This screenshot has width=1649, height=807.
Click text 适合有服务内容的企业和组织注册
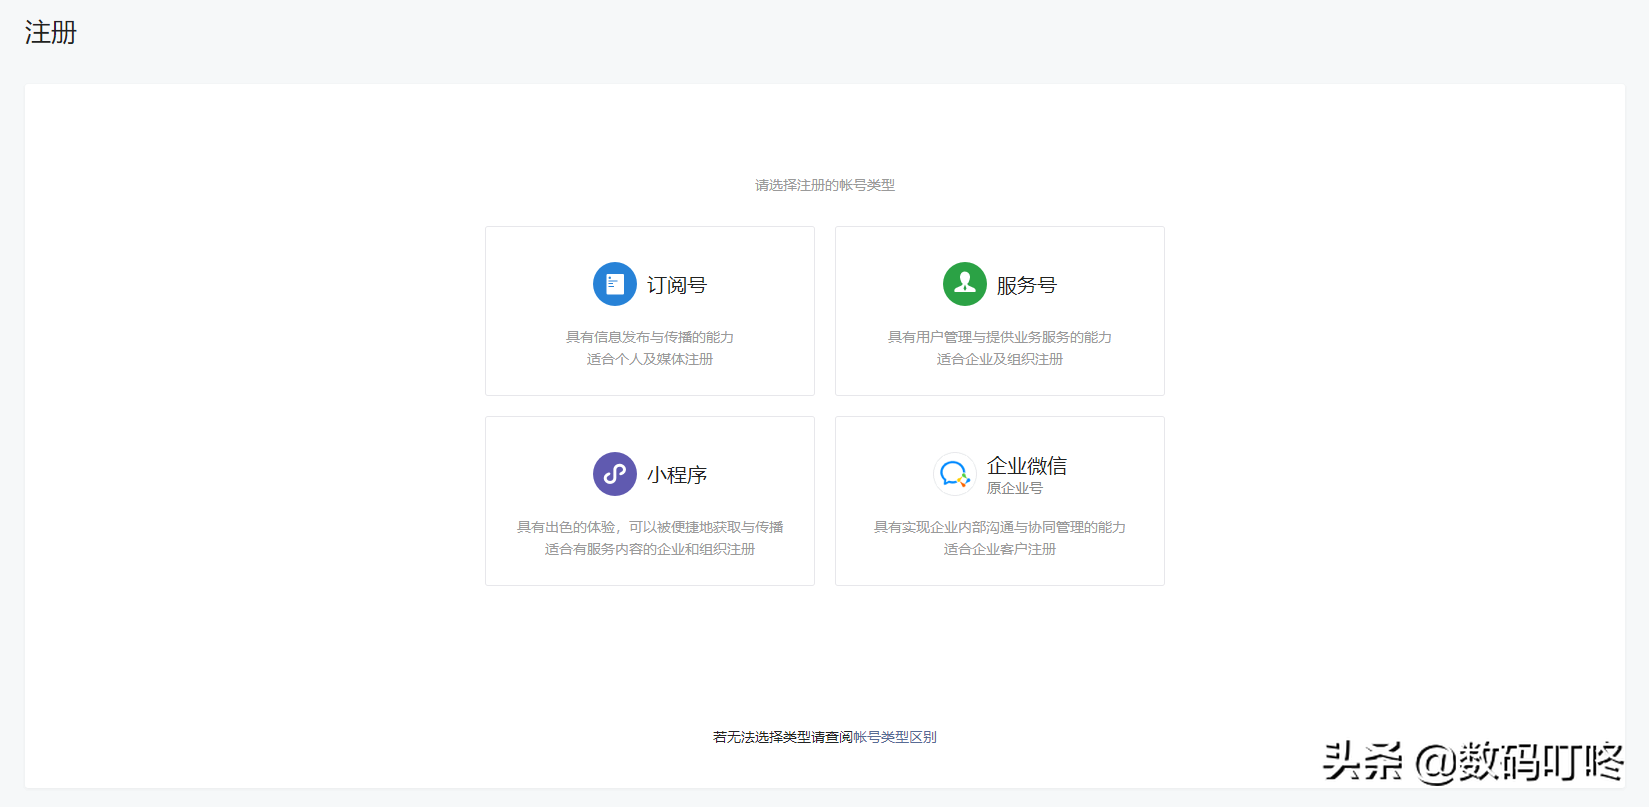pos(650,549)
